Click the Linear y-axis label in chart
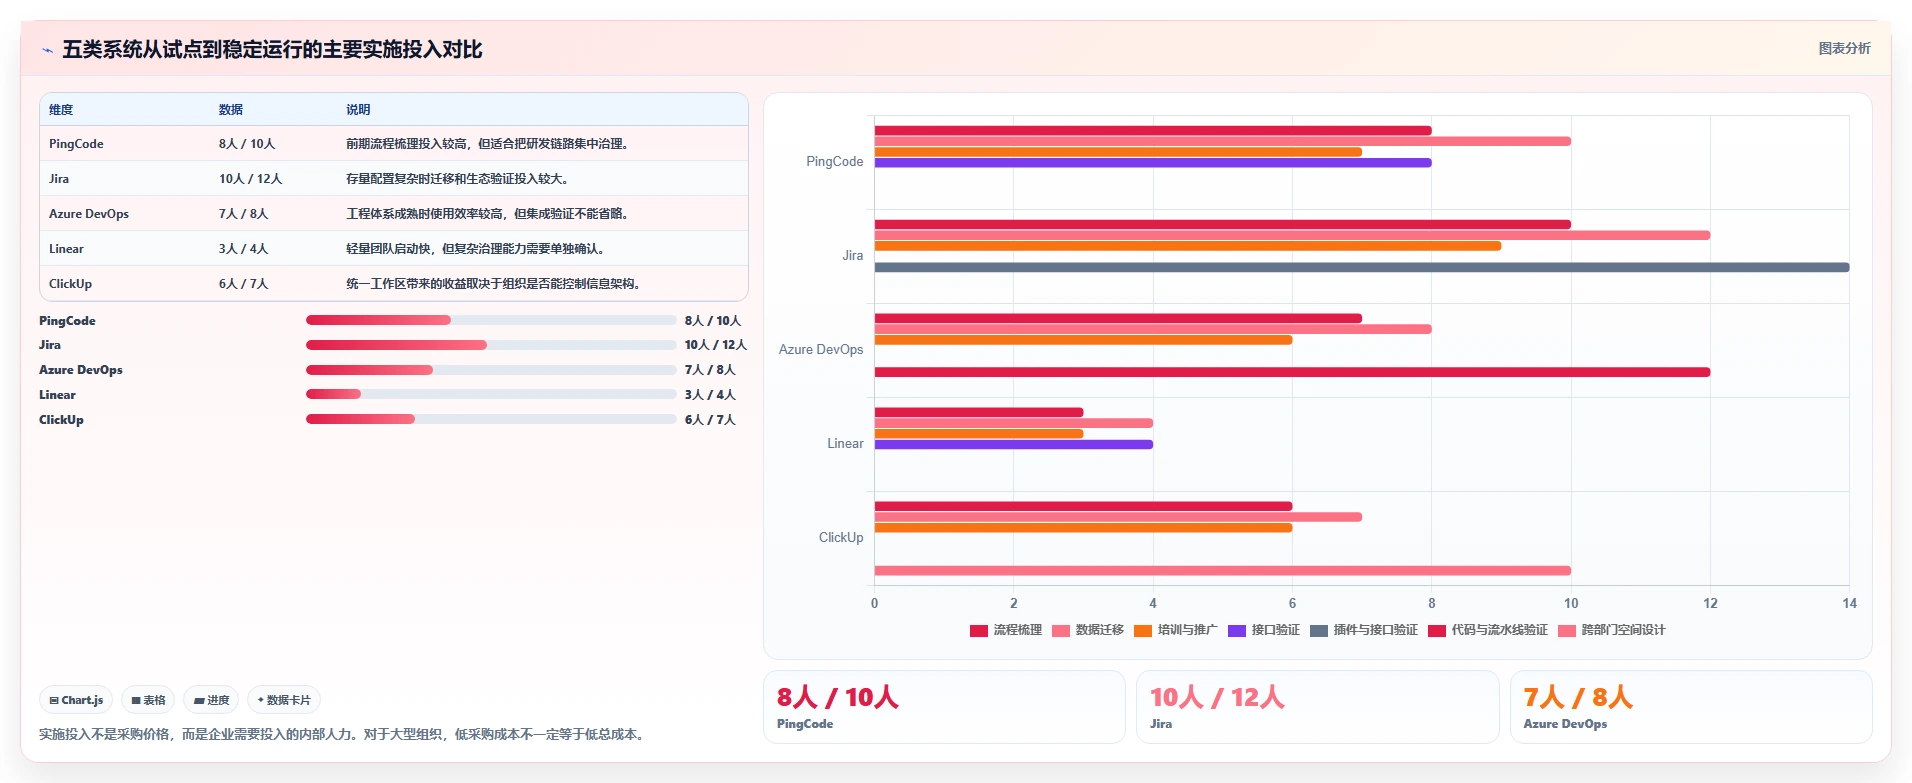The image size is (1912, 783). coord(846,443)
